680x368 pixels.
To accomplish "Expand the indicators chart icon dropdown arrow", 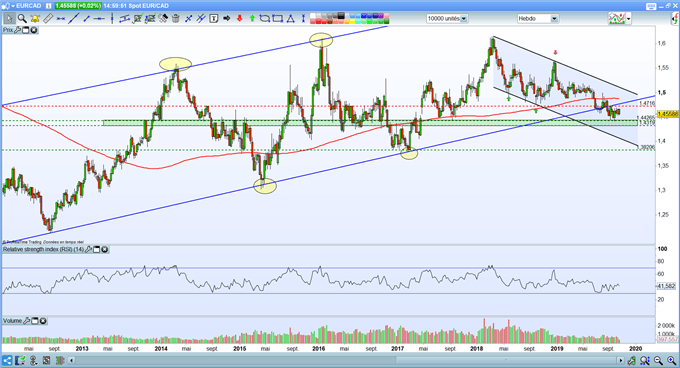I will tap(629, 19).
